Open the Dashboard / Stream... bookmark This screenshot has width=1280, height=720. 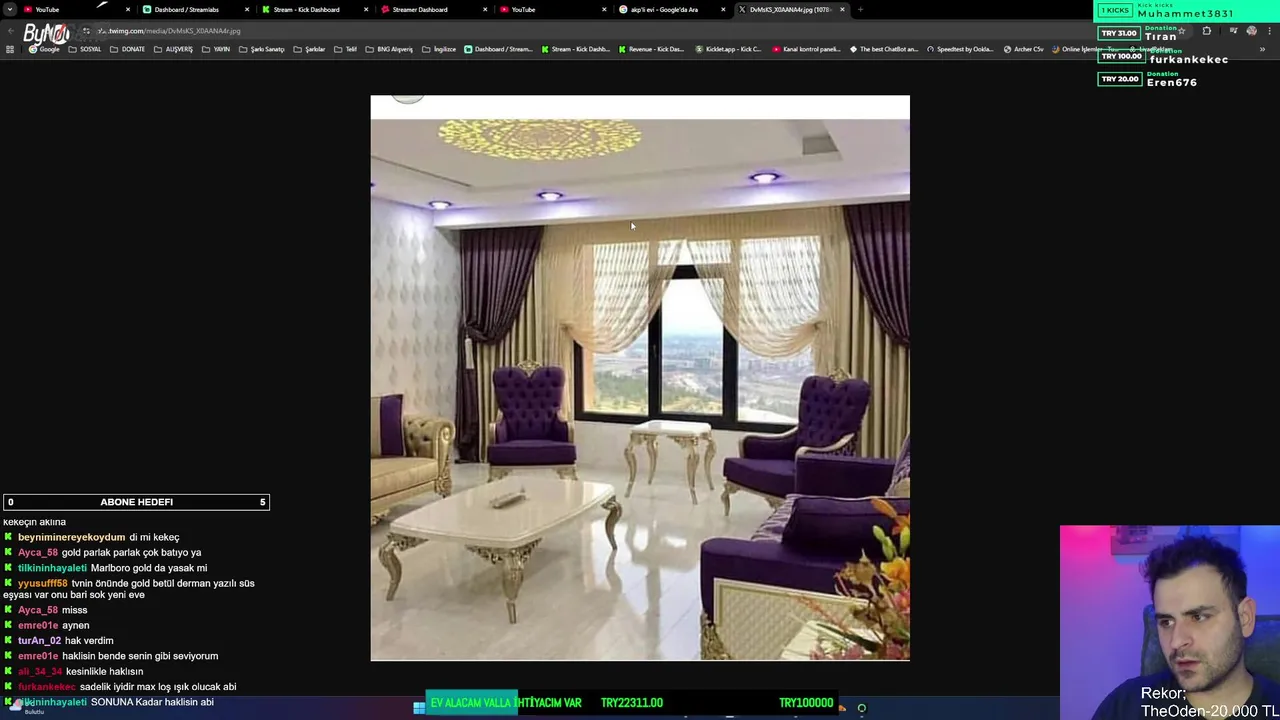click(x=498, y=49)
